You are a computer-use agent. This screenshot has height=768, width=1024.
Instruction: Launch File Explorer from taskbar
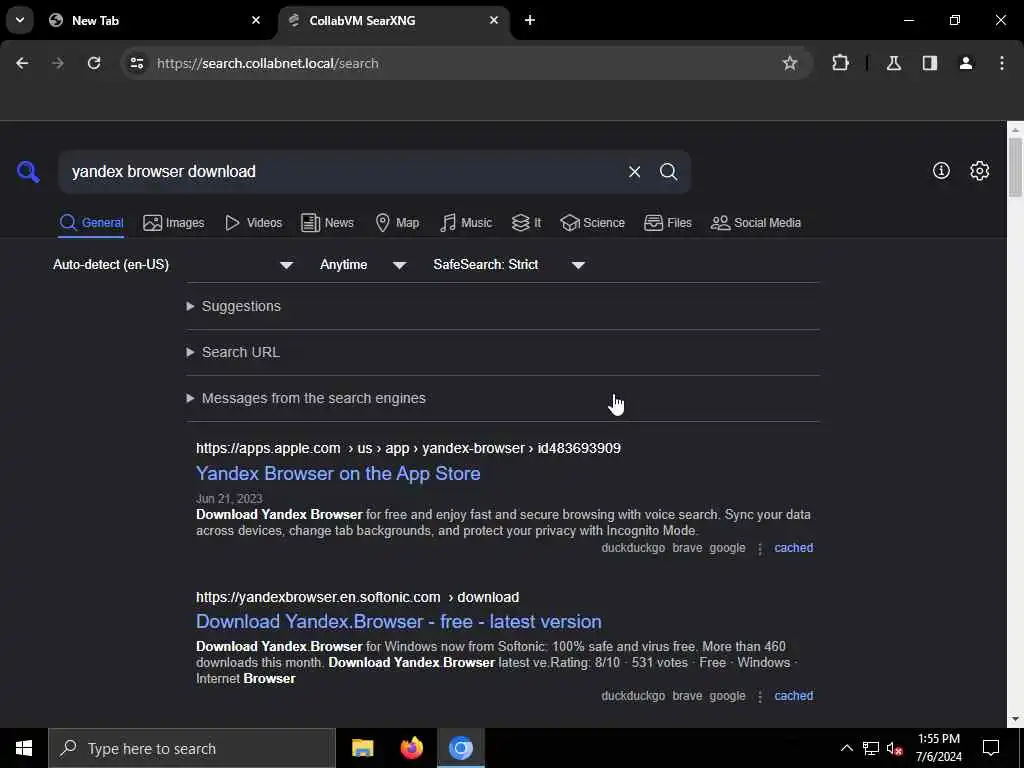click(x=362, y=748)
